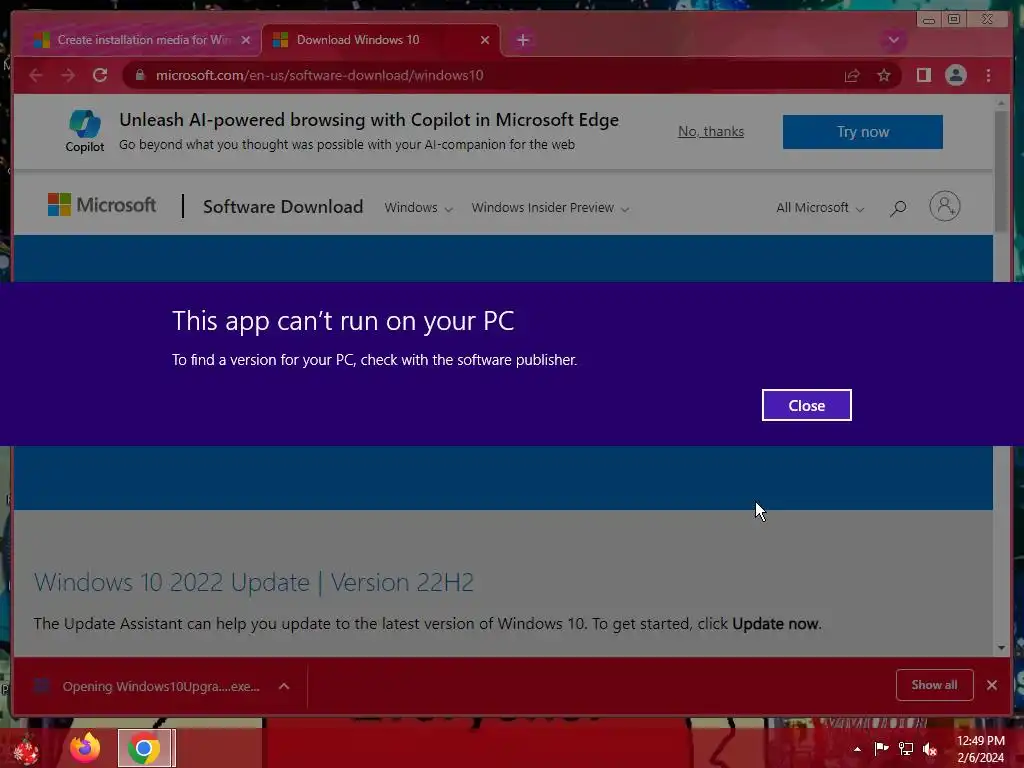The width and height of the screenshot is (1024, 768).
Task: Bookmark this page with the star
Action: tap(884, 76)
